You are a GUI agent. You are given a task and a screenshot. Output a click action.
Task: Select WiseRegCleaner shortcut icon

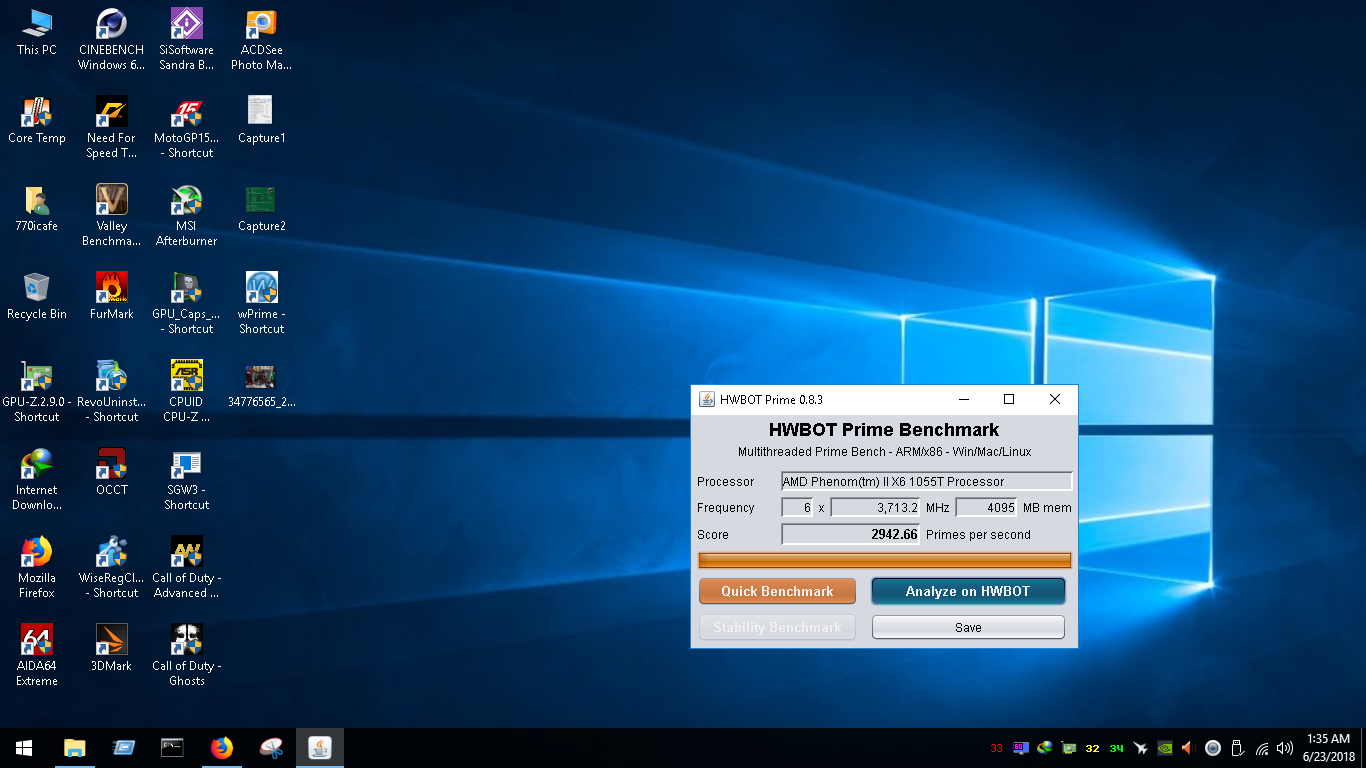pyautogui.click(x=111, y=568)
